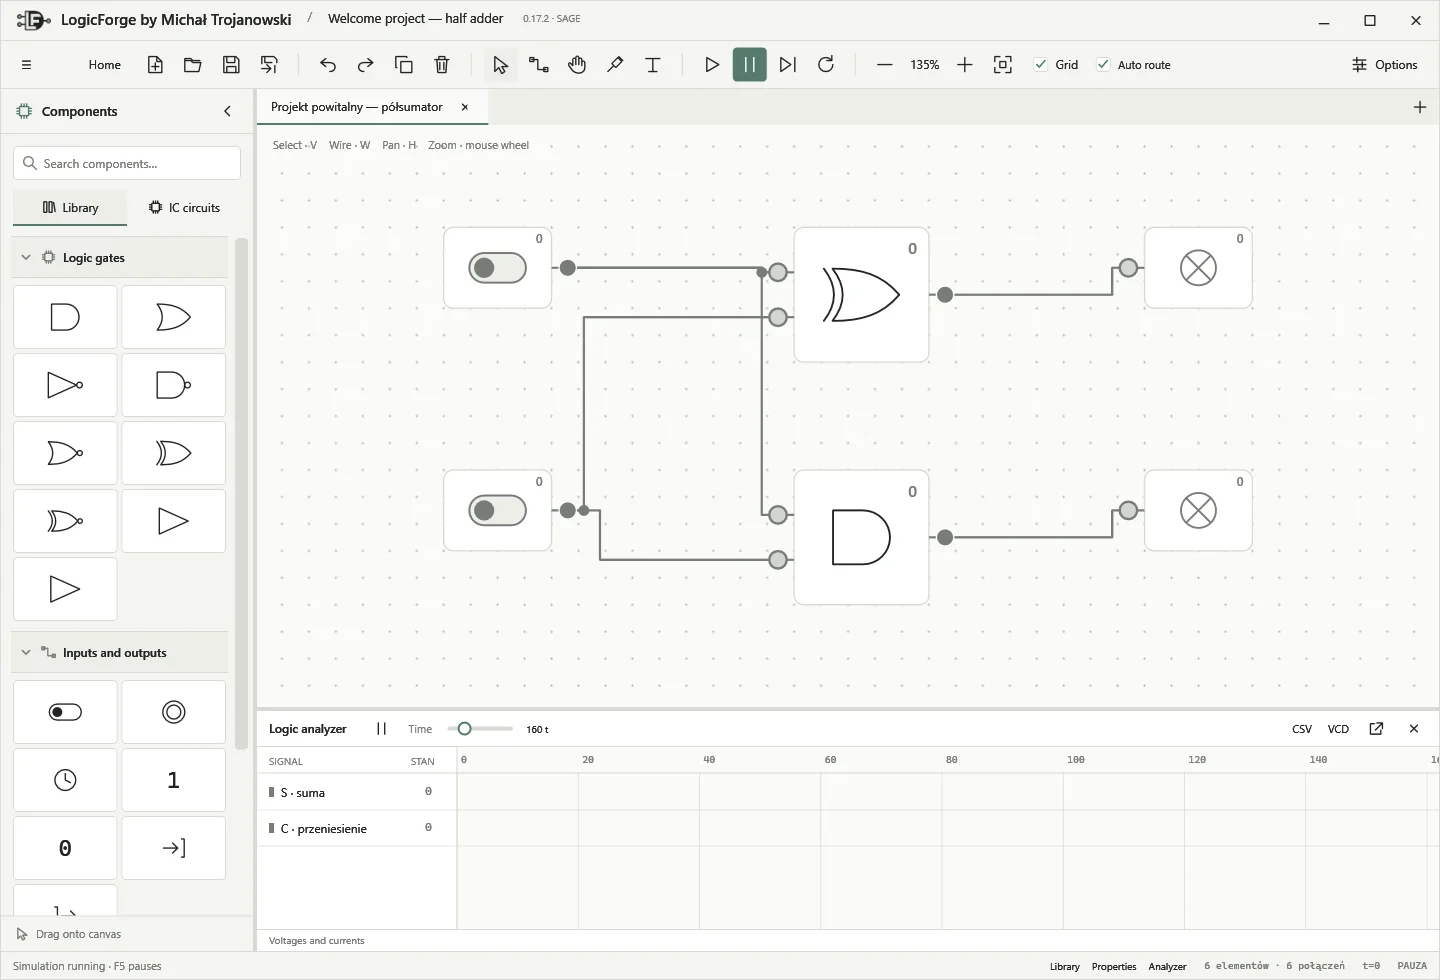Add a new tab with the plus button

point(1420,107)
